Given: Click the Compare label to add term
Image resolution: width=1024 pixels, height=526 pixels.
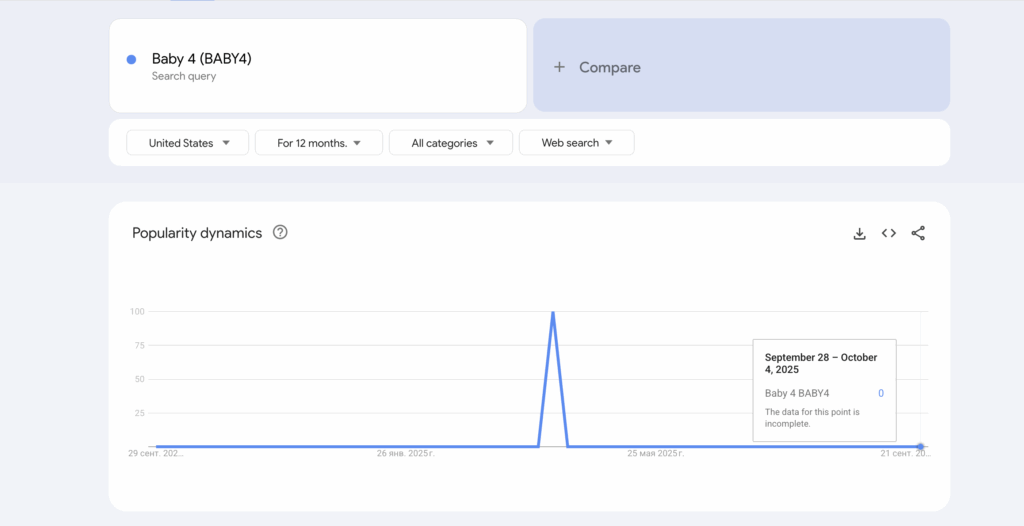Looking at the screenshot, I should (610, 67).
